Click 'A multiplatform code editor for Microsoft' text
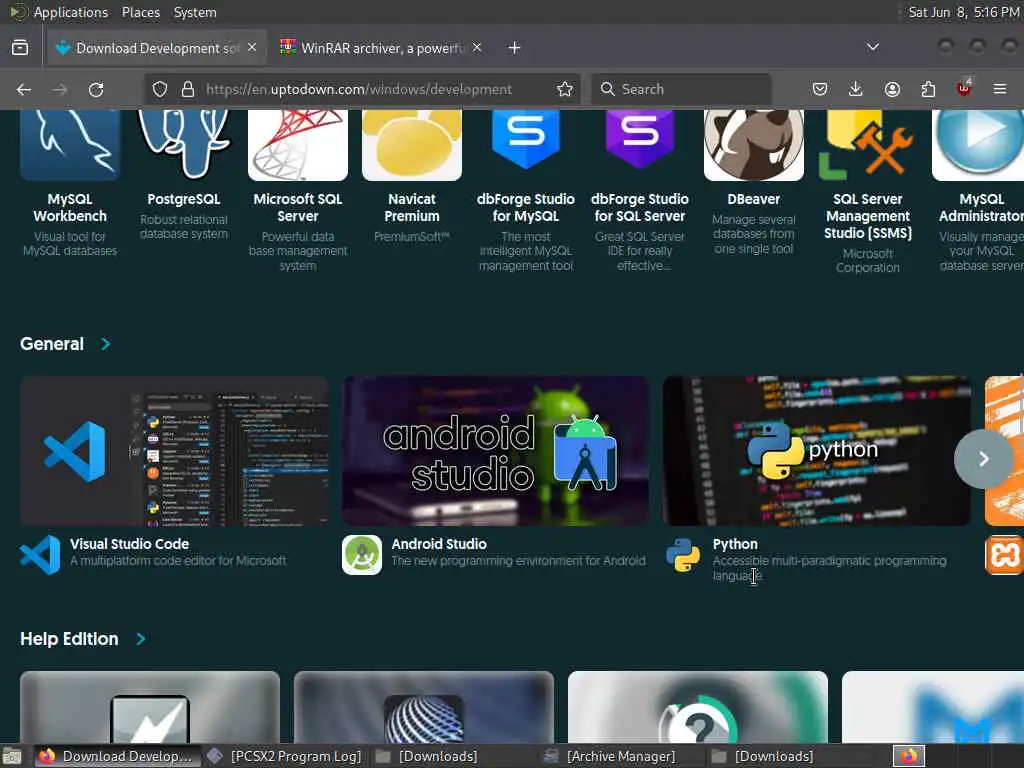The height and width of the screenshot is (768, 1024). (178, 561)
